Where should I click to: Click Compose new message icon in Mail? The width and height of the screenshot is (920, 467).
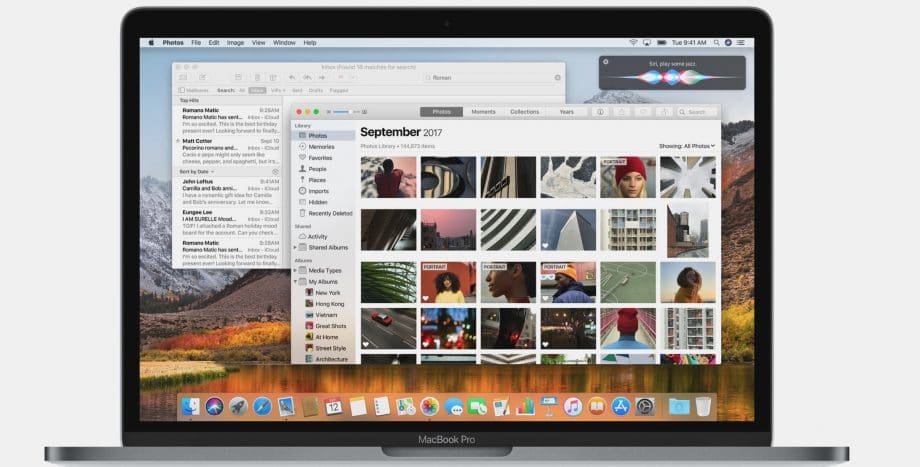click(202, 77)
